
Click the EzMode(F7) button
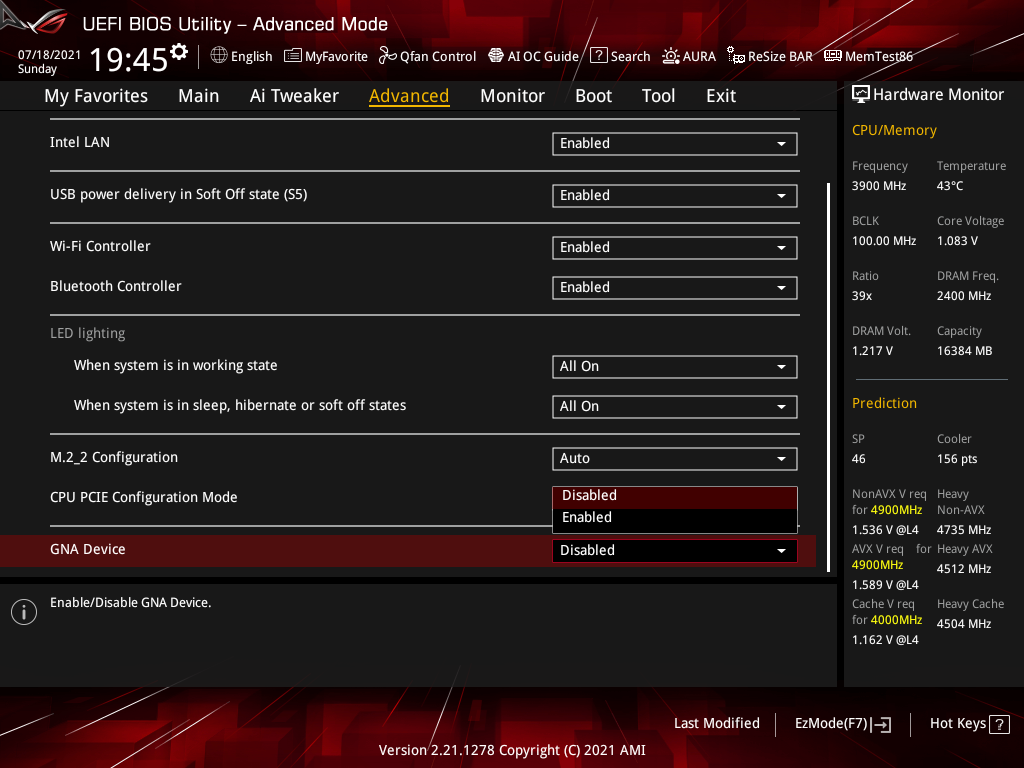click(x=842, y=723)
